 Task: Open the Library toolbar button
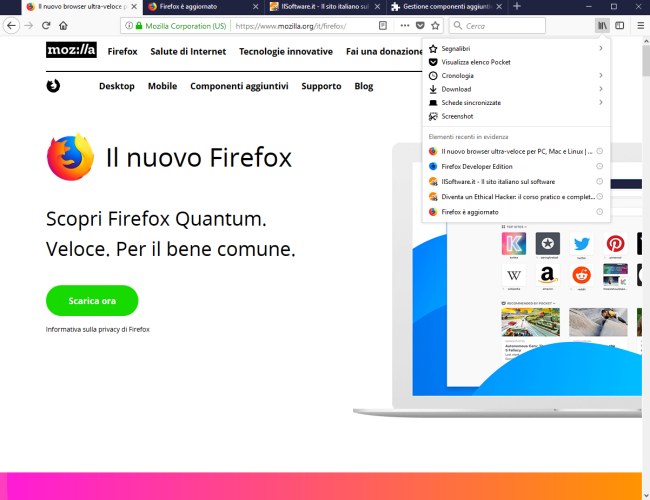pos(602,26)
